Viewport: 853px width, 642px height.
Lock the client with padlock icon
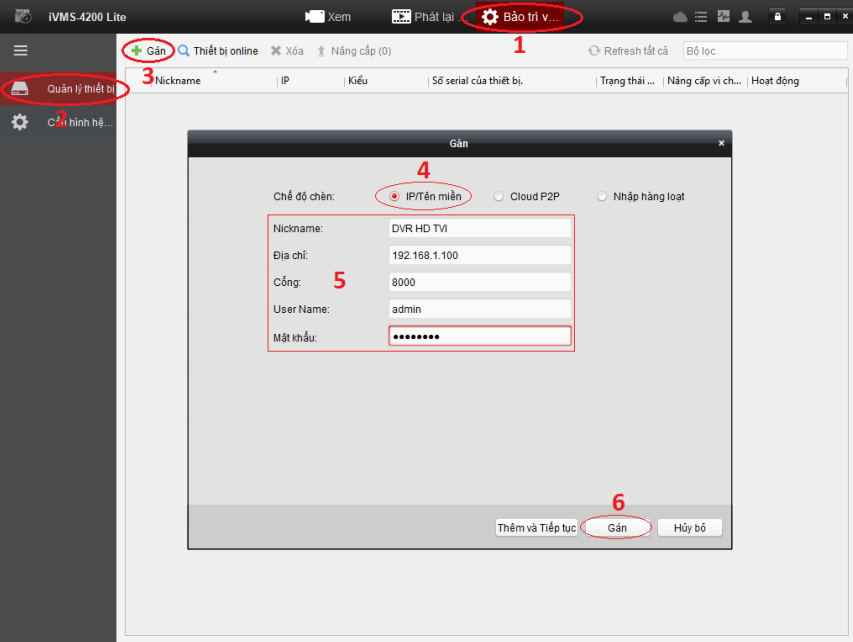click(x=777, y=17)
